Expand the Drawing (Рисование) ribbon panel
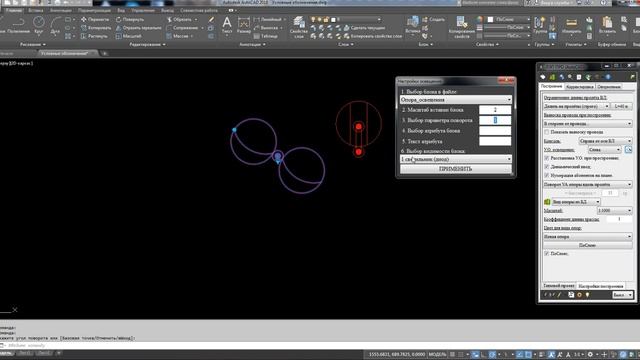This screenshot has width=640, height=360. tap(33, 44)
